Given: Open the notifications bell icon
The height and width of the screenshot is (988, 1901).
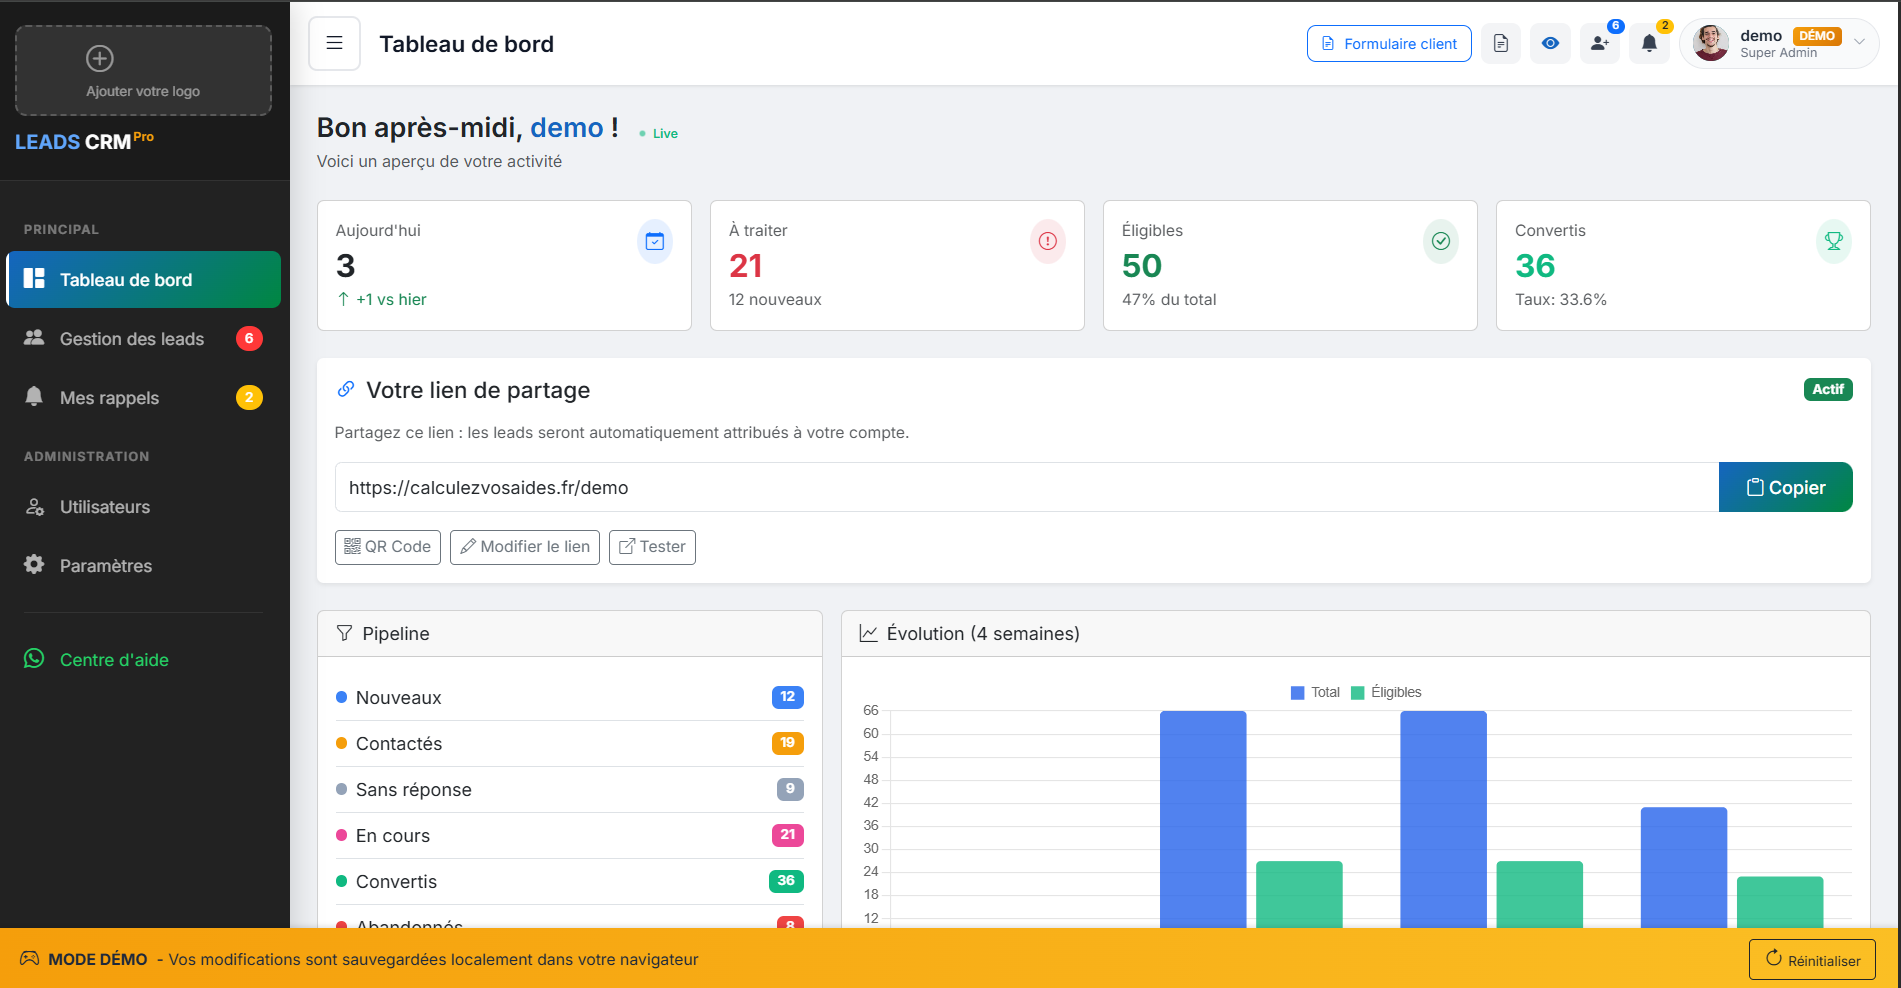Looking at the screenshot, I should point(1649,43).
